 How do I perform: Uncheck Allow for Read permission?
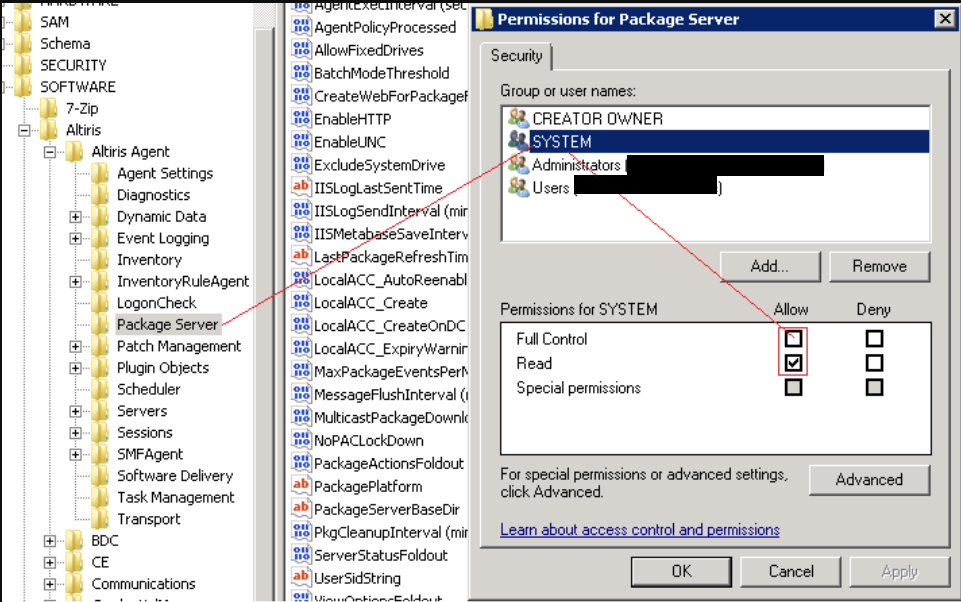793,363
